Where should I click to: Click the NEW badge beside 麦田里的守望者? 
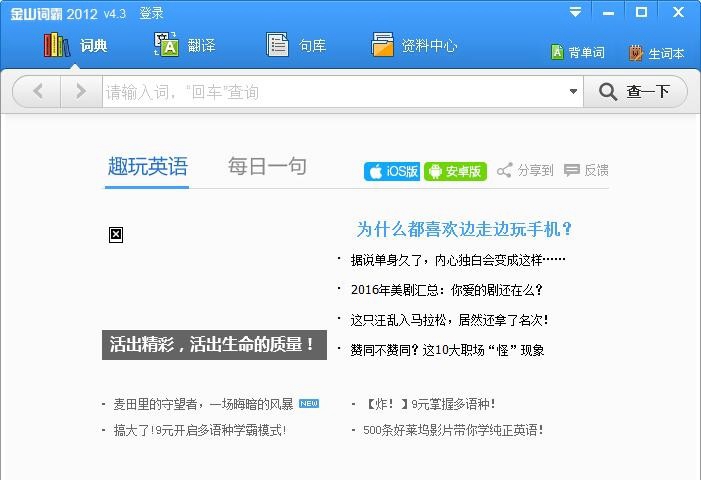pyautogui.click(x=309, y=403)
